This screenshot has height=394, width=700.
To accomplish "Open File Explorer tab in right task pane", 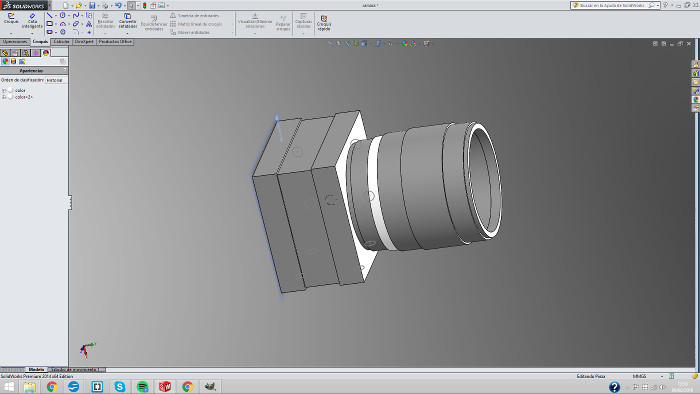I will (696, 82).
